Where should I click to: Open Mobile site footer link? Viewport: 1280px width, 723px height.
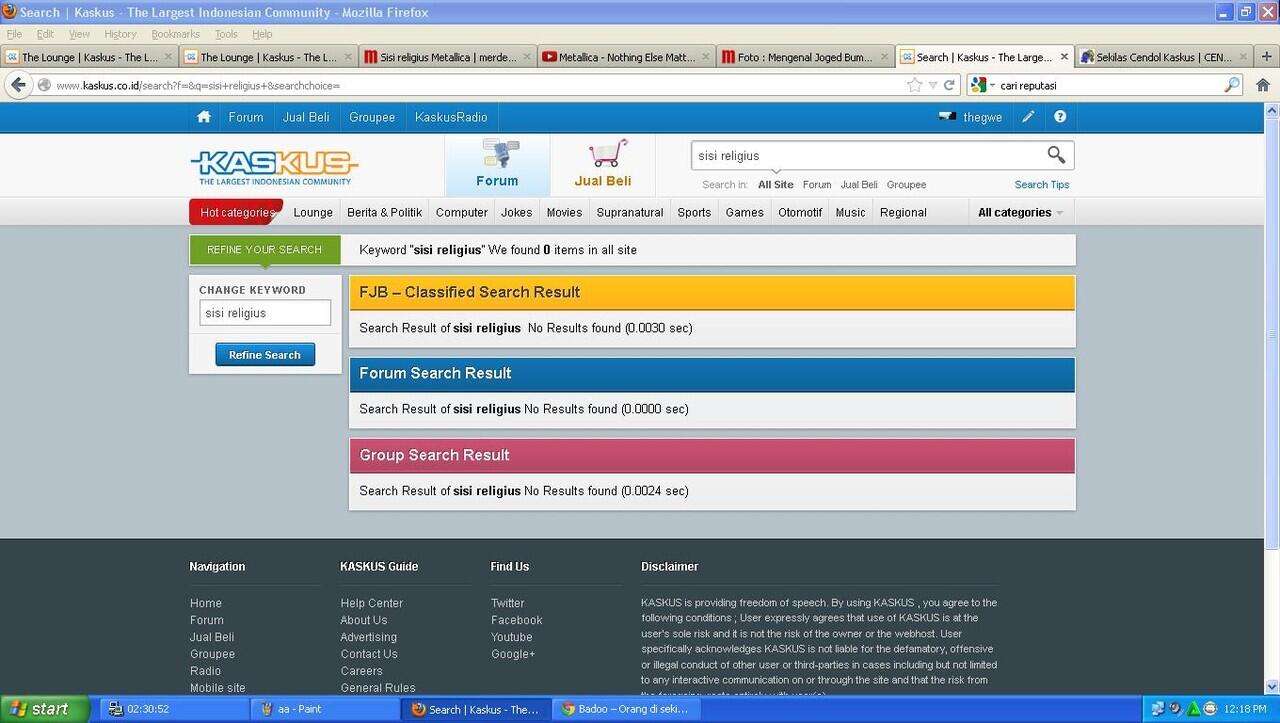click(x=218, y=688)
